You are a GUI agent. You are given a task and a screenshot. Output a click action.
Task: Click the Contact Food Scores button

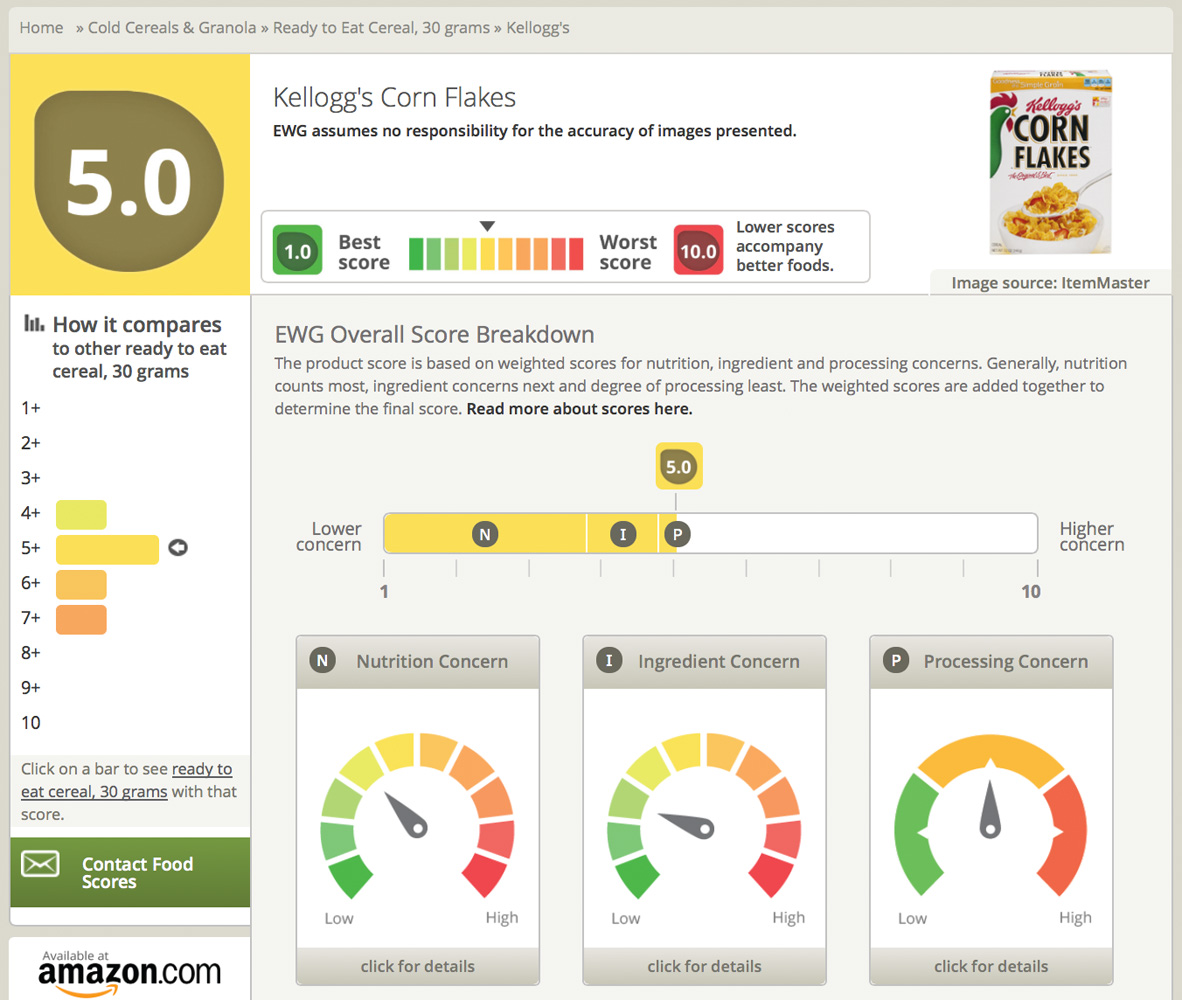[130, 872]
